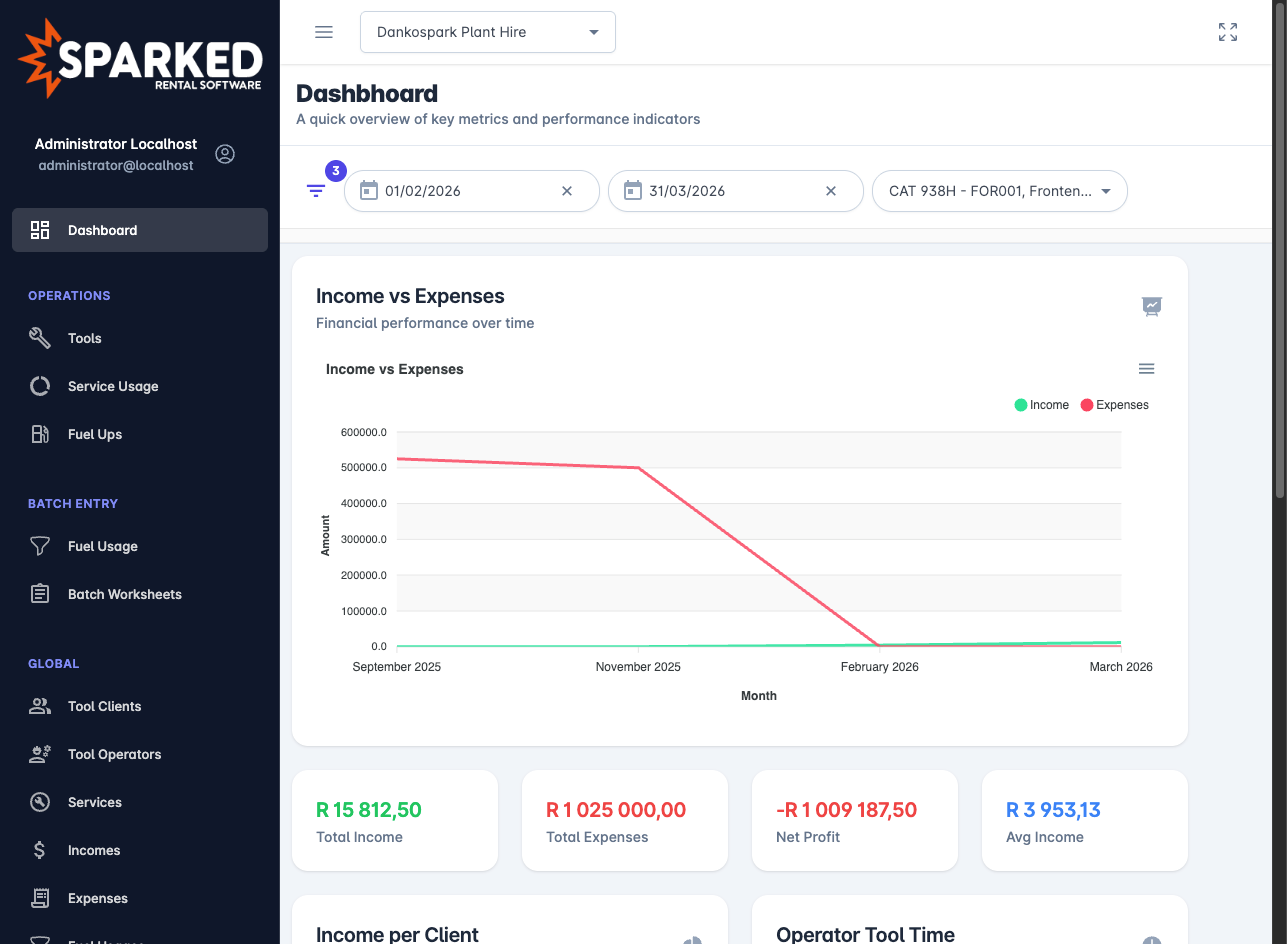Image resolution: width=1287 pixels, height=944 pixels.
Task: Clear the 01/02/2026 start date filter
Action: point(567,190)
